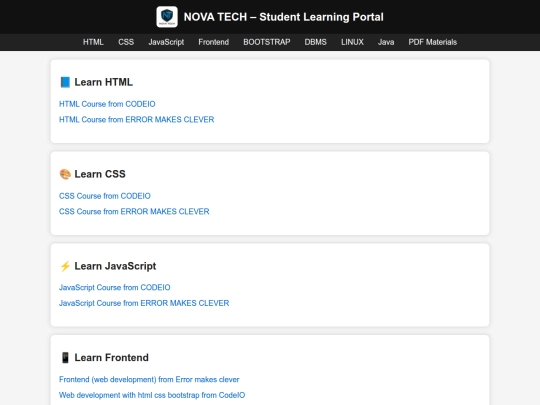The image size is (540, 405).
Task: Open HTML Course from ERROR MAKES CLEVER
Action: 136,120
